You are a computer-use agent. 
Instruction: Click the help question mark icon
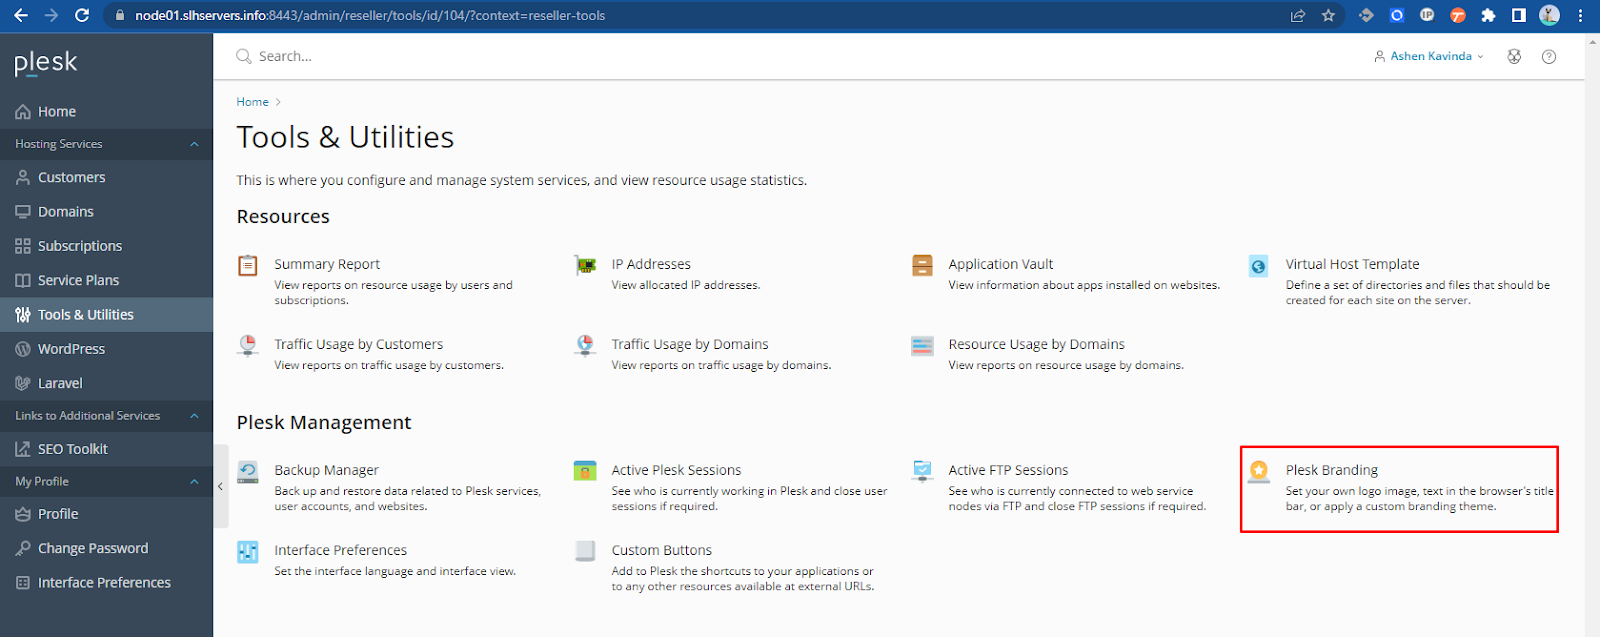click(1549, 57)
